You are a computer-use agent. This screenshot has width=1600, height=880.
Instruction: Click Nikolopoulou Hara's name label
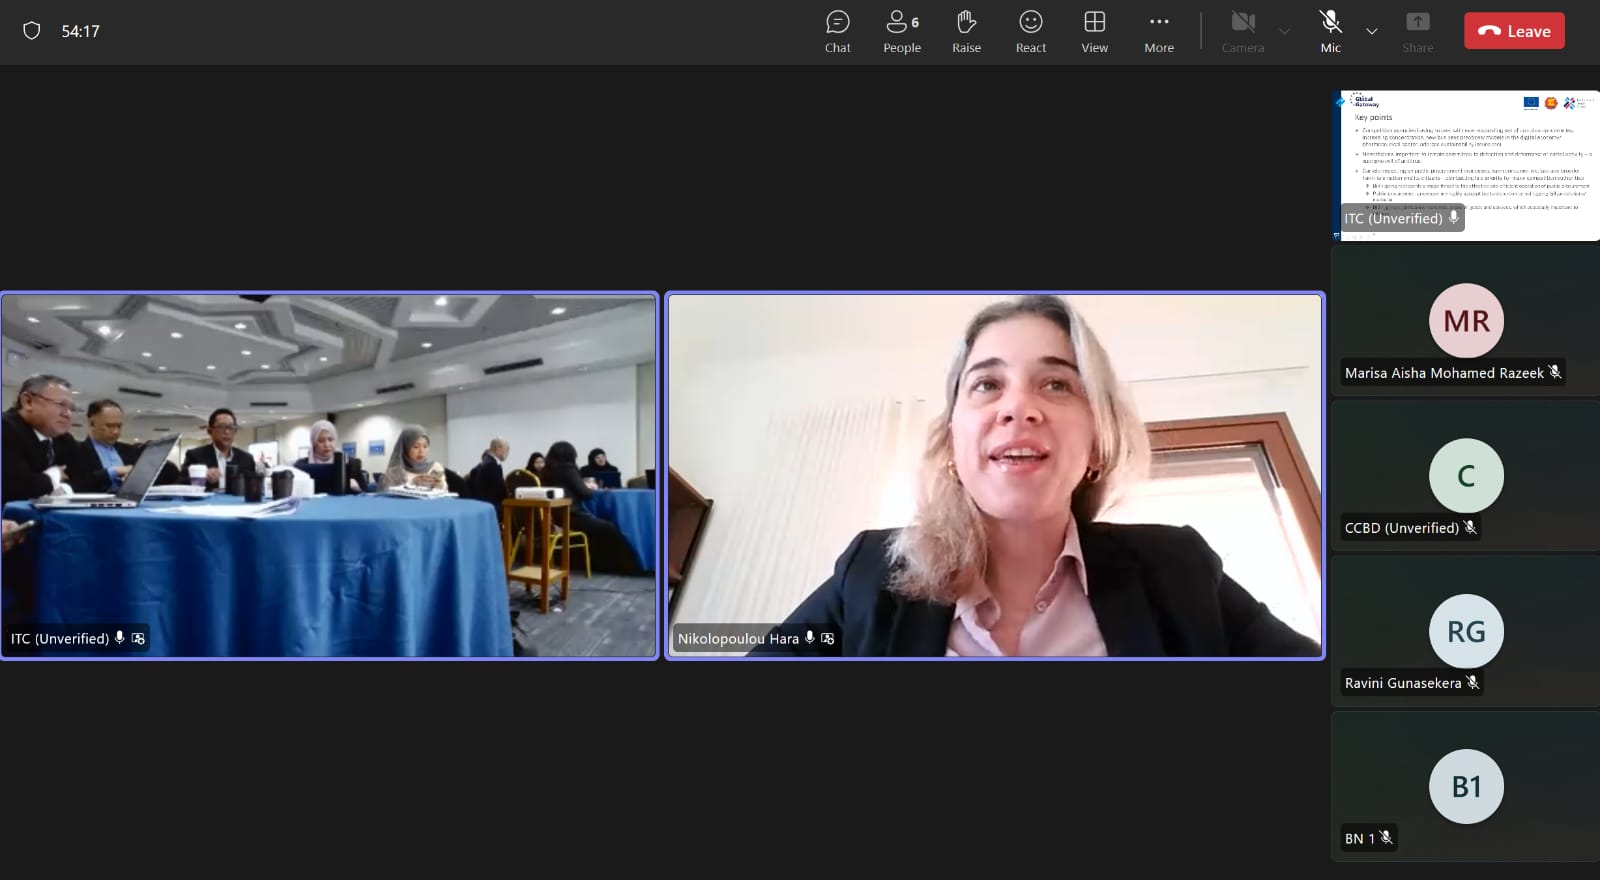(738, 638)
